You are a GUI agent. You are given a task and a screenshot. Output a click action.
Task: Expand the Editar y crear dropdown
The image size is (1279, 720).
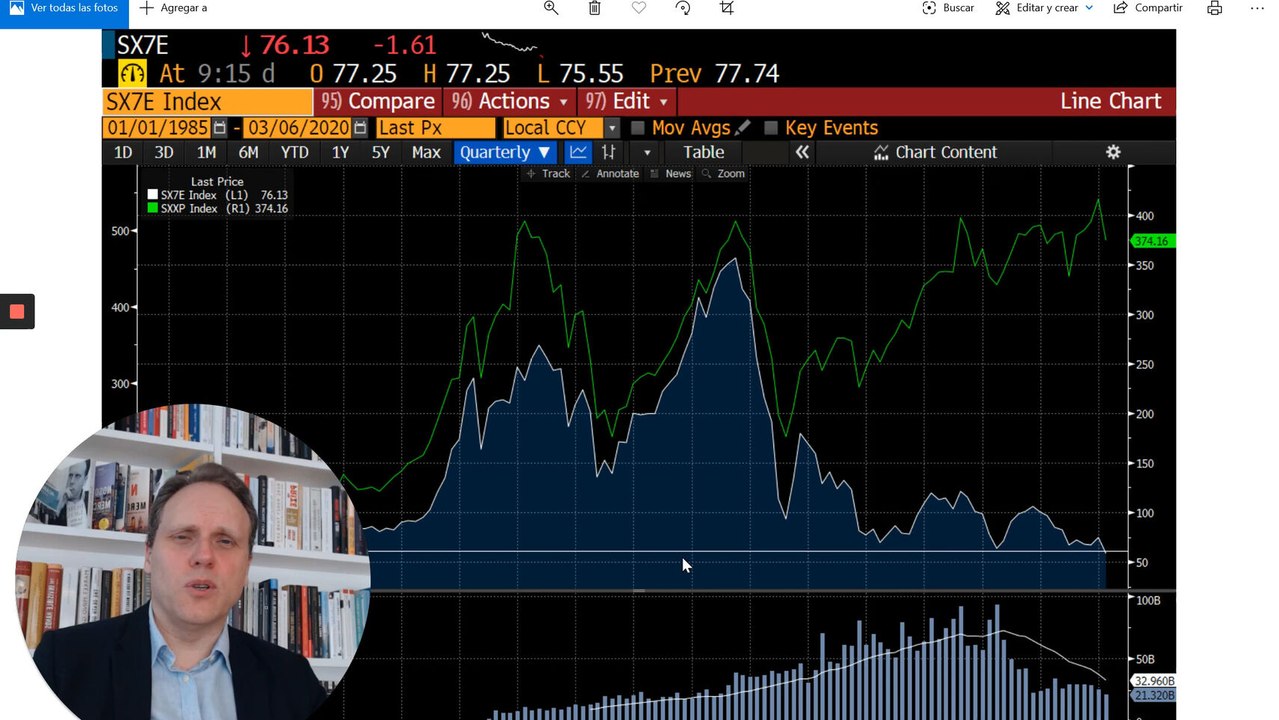[x=1089, y=8]
